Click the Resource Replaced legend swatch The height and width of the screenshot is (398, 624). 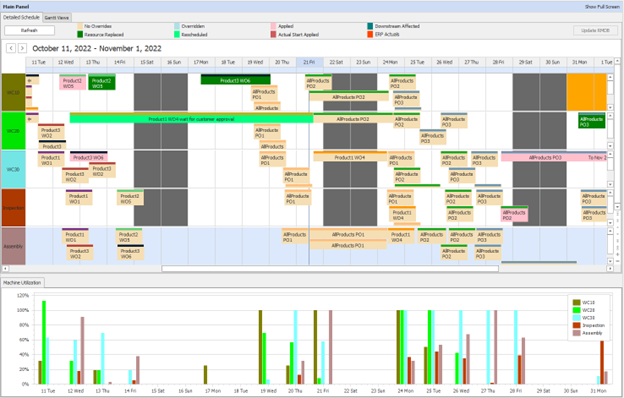click(x=80, y=35)
